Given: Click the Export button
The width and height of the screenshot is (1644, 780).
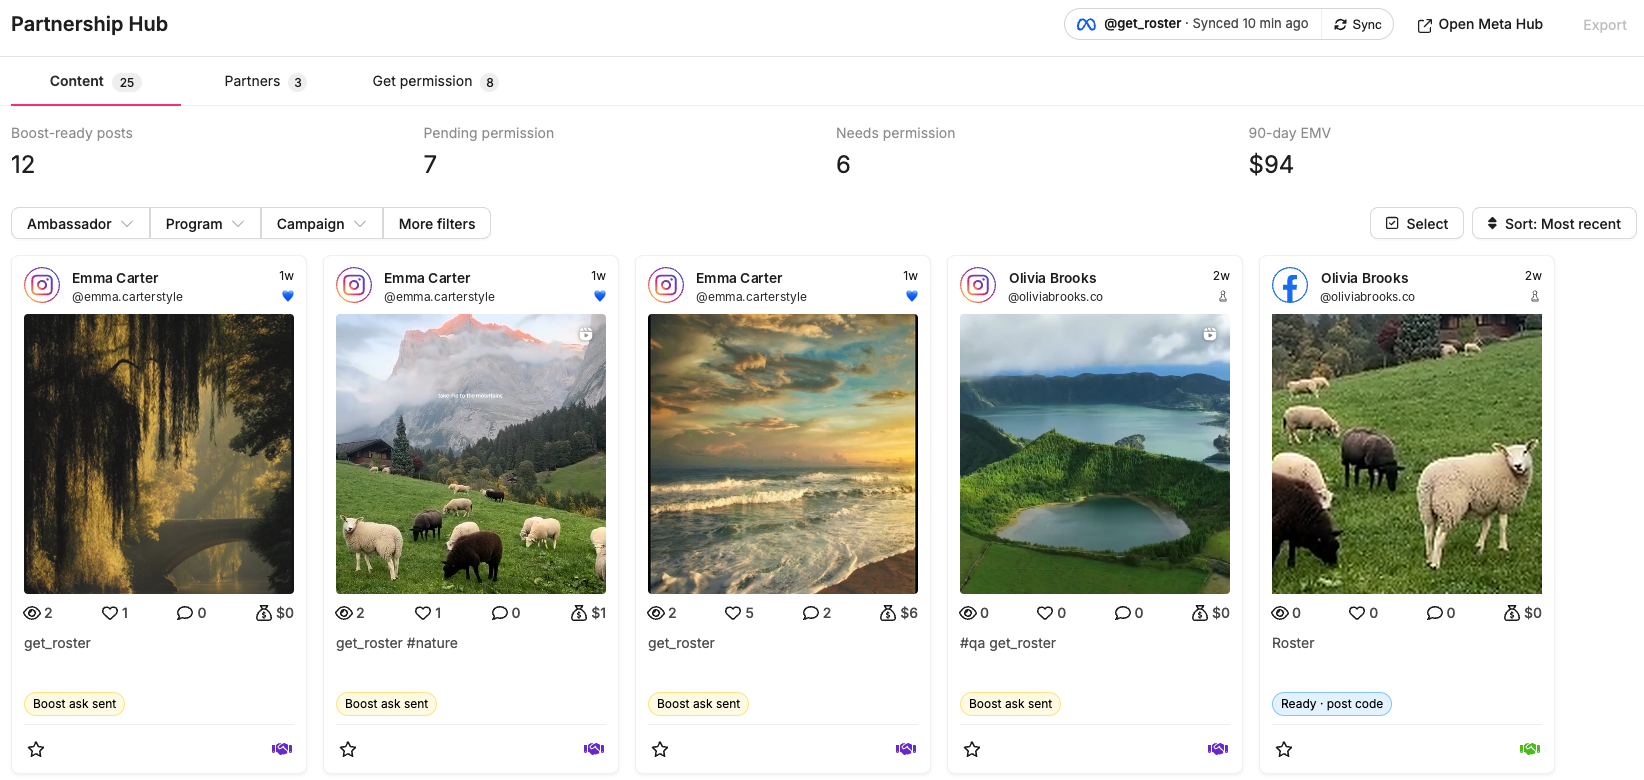Looking at the screenshot, I should click(1605, 25).
